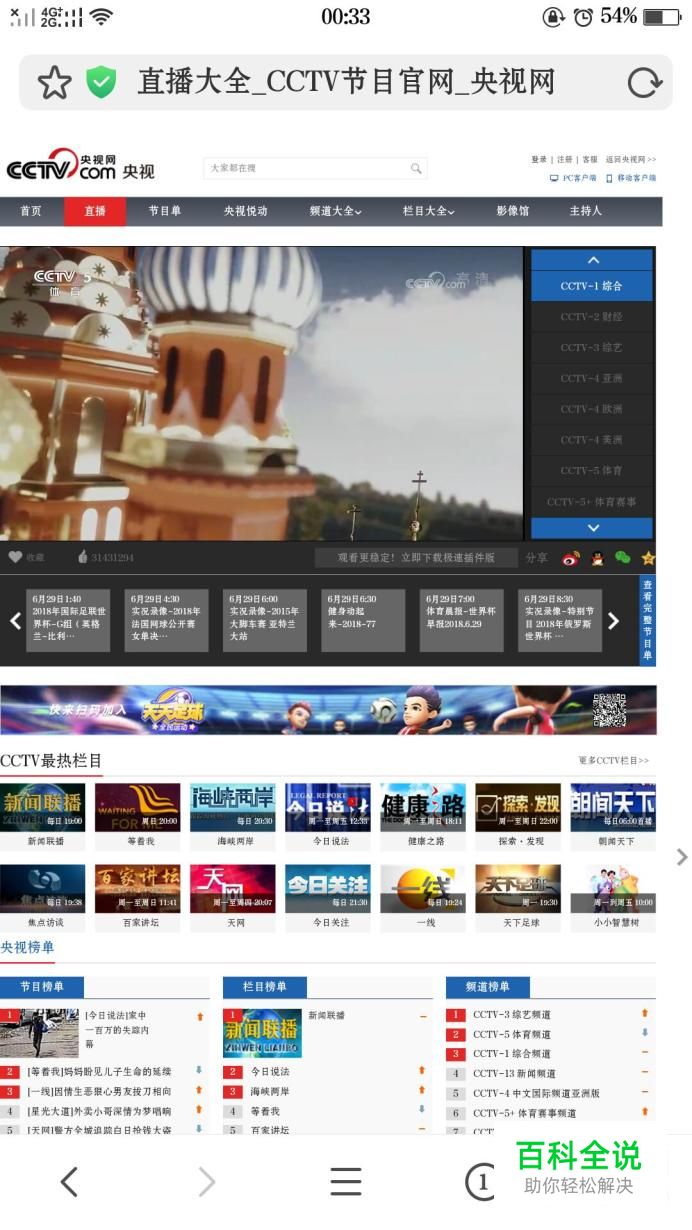Viewport: 692px width, 1230px height.
Task: Like the video with thumbs-up icon
Action: pyautogui.click(x=83, y=557)
